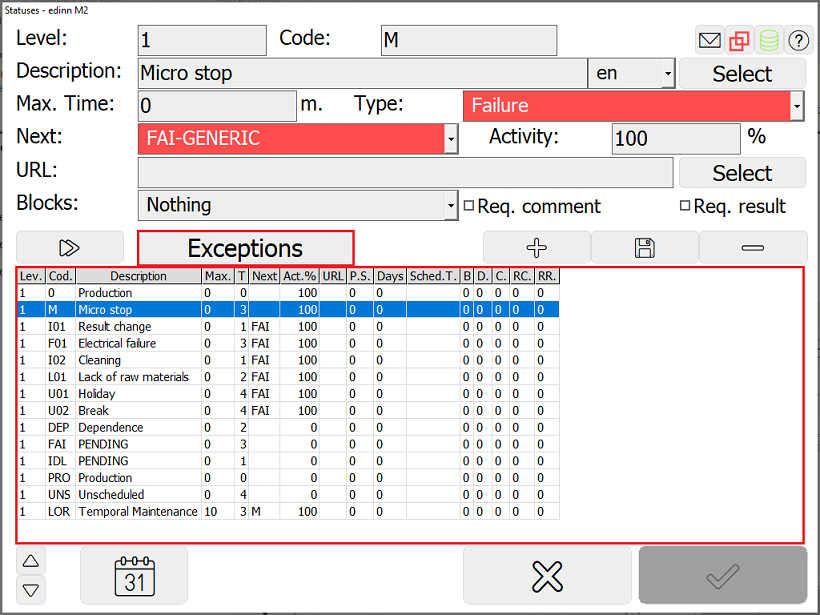Click the Level input field
820x615 pixels.
202,40
